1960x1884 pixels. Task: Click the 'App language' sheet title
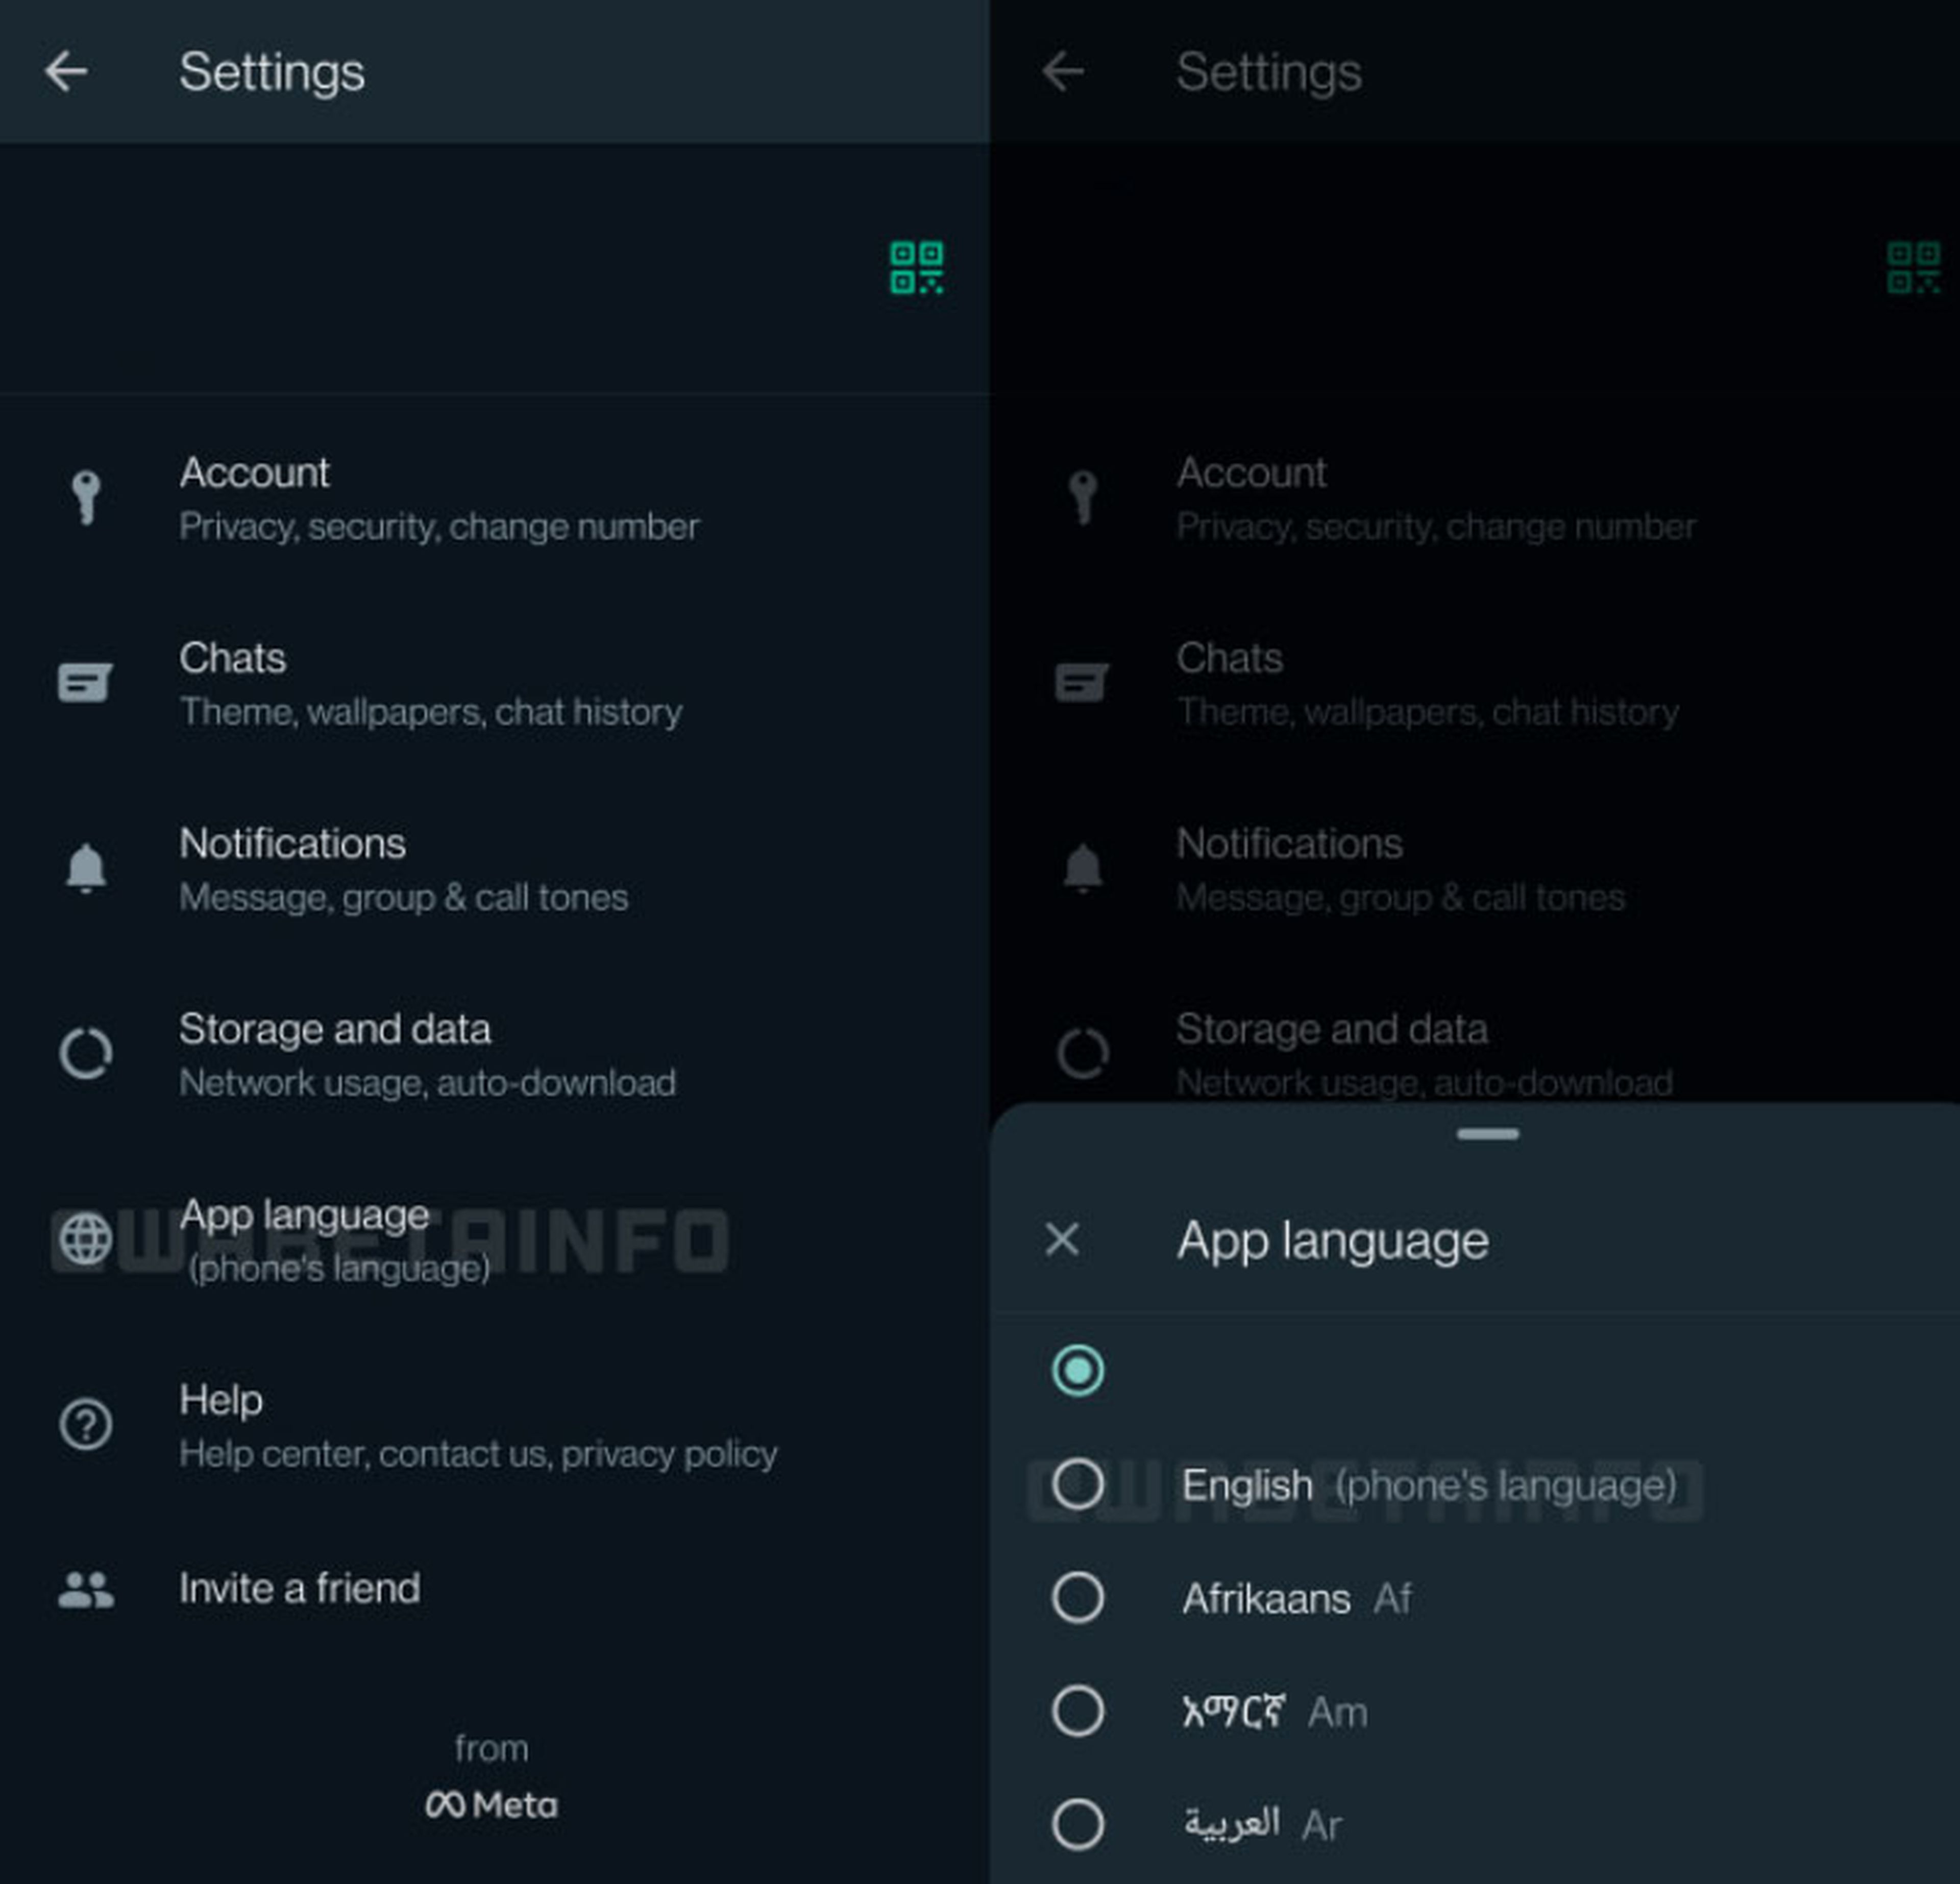point(1333,1241)
